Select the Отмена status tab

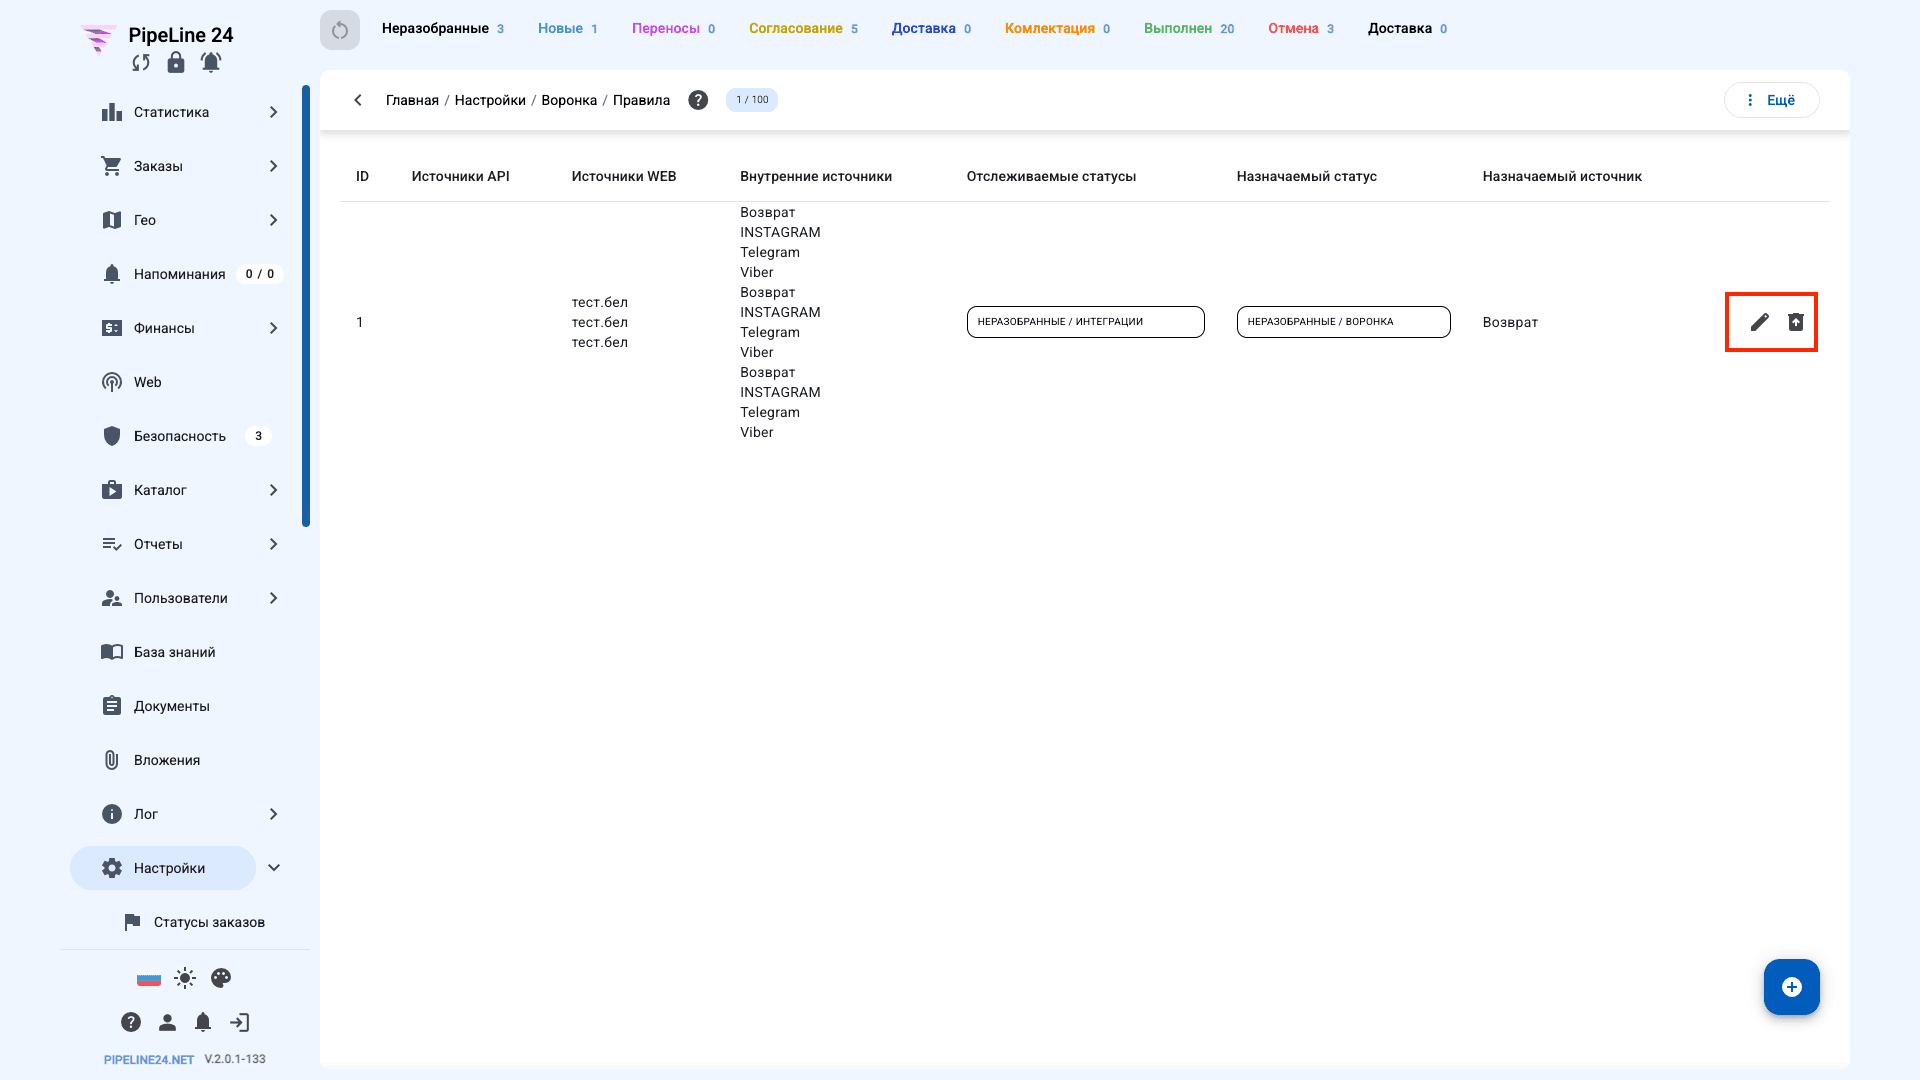pos(1301,29)
